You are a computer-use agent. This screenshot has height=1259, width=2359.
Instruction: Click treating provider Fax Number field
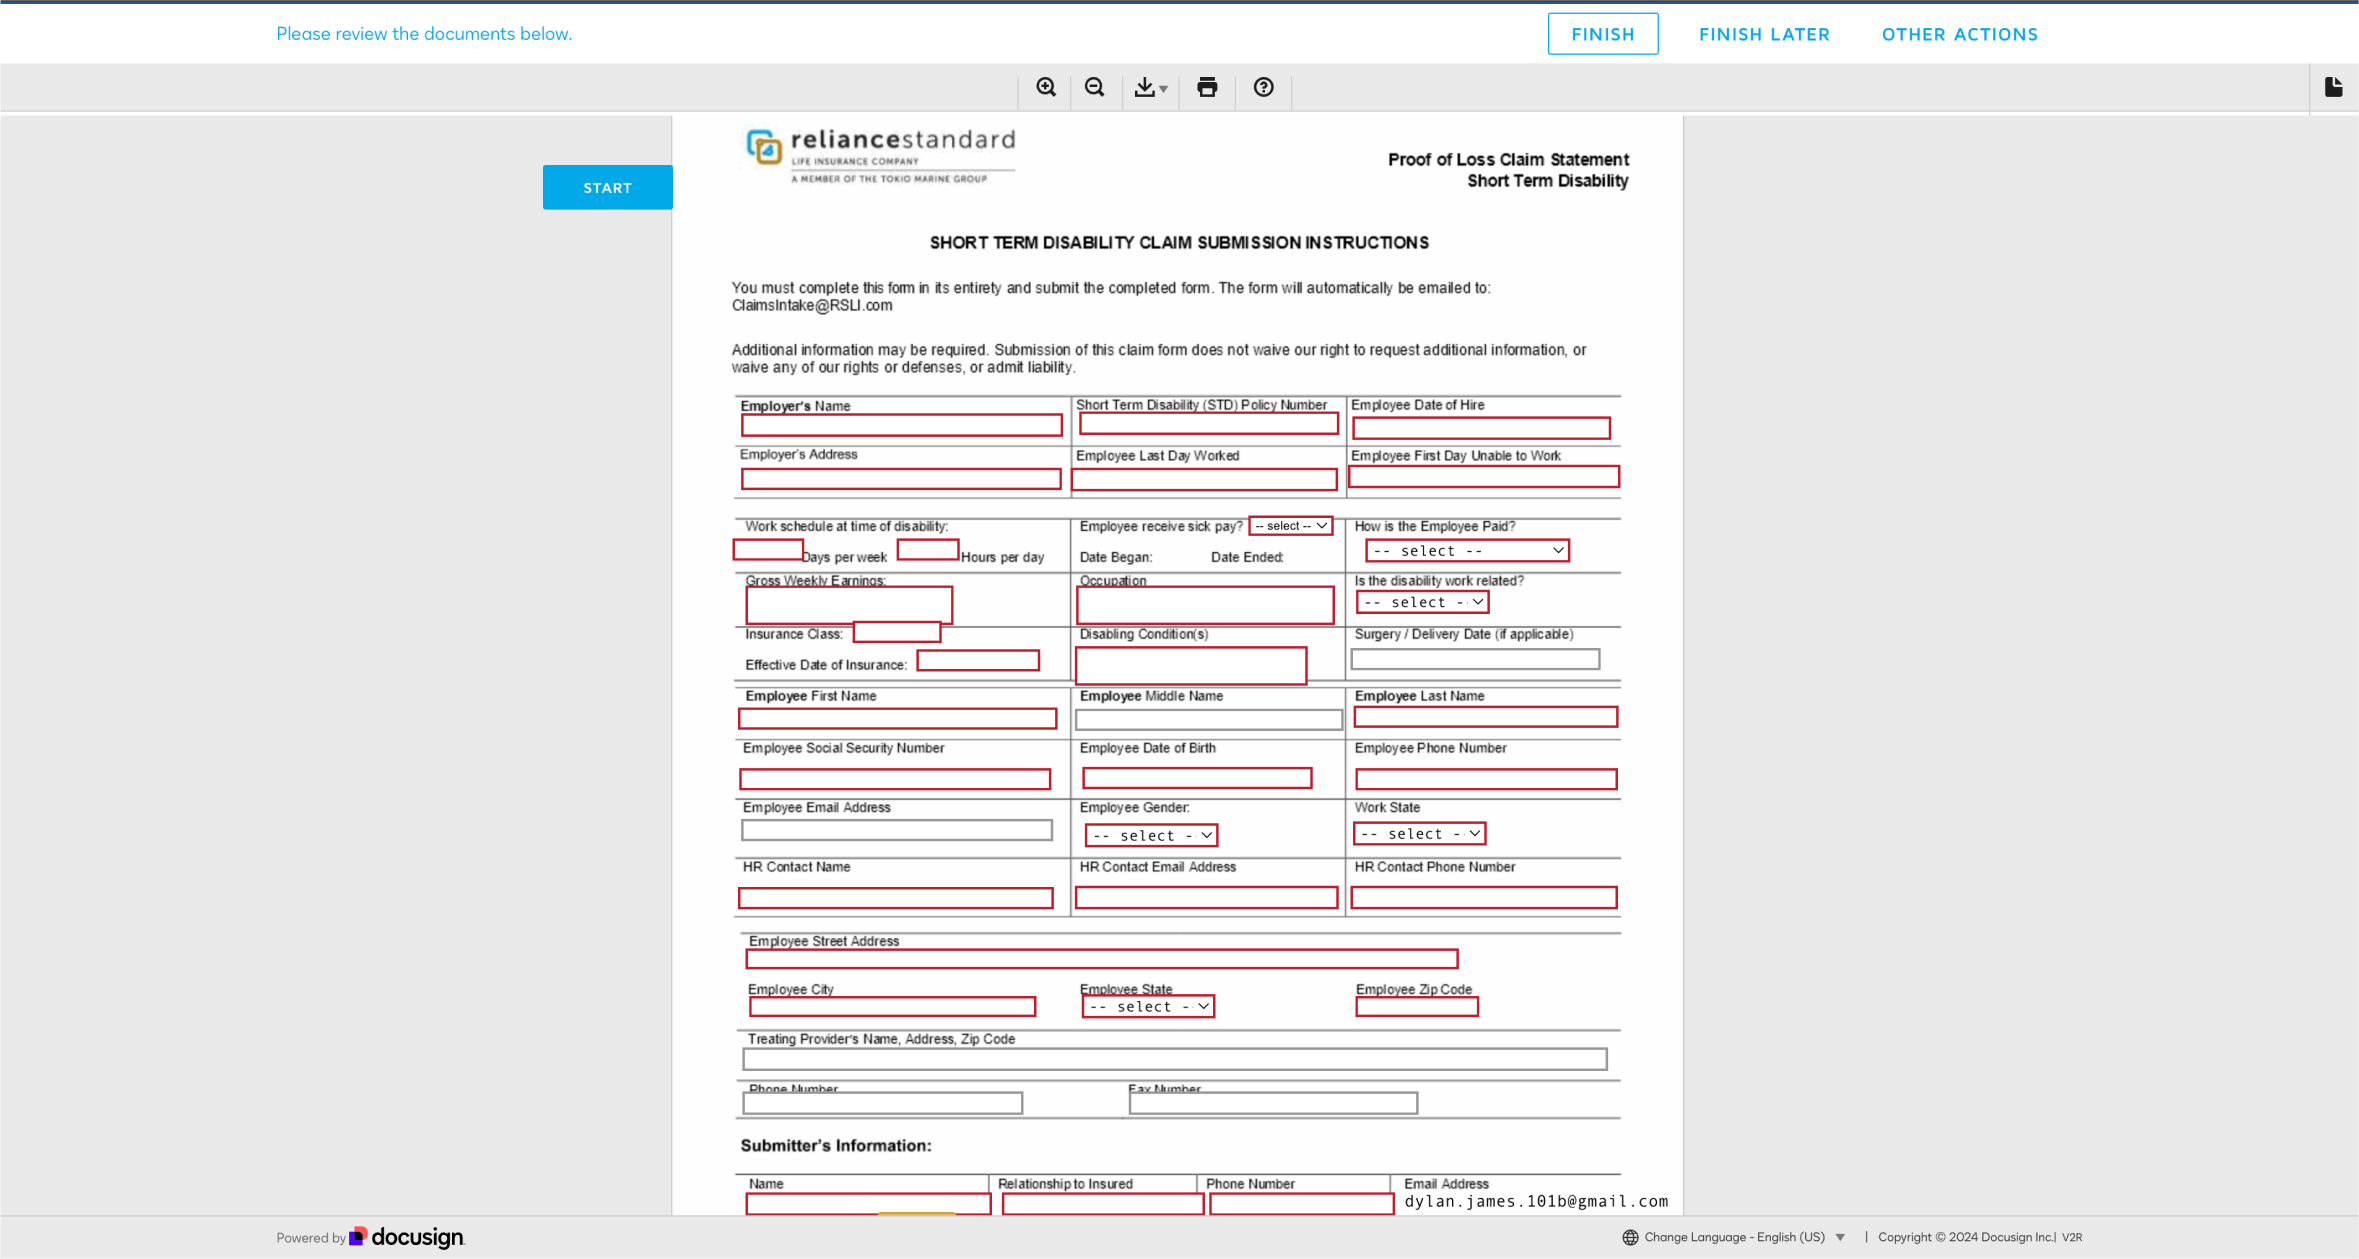[x=1273, y=1103]
